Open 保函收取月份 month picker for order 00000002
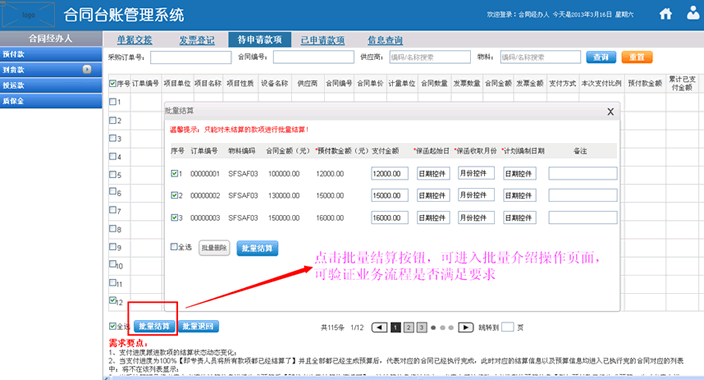The image size is (704, 380). click(x=476, y=195)
